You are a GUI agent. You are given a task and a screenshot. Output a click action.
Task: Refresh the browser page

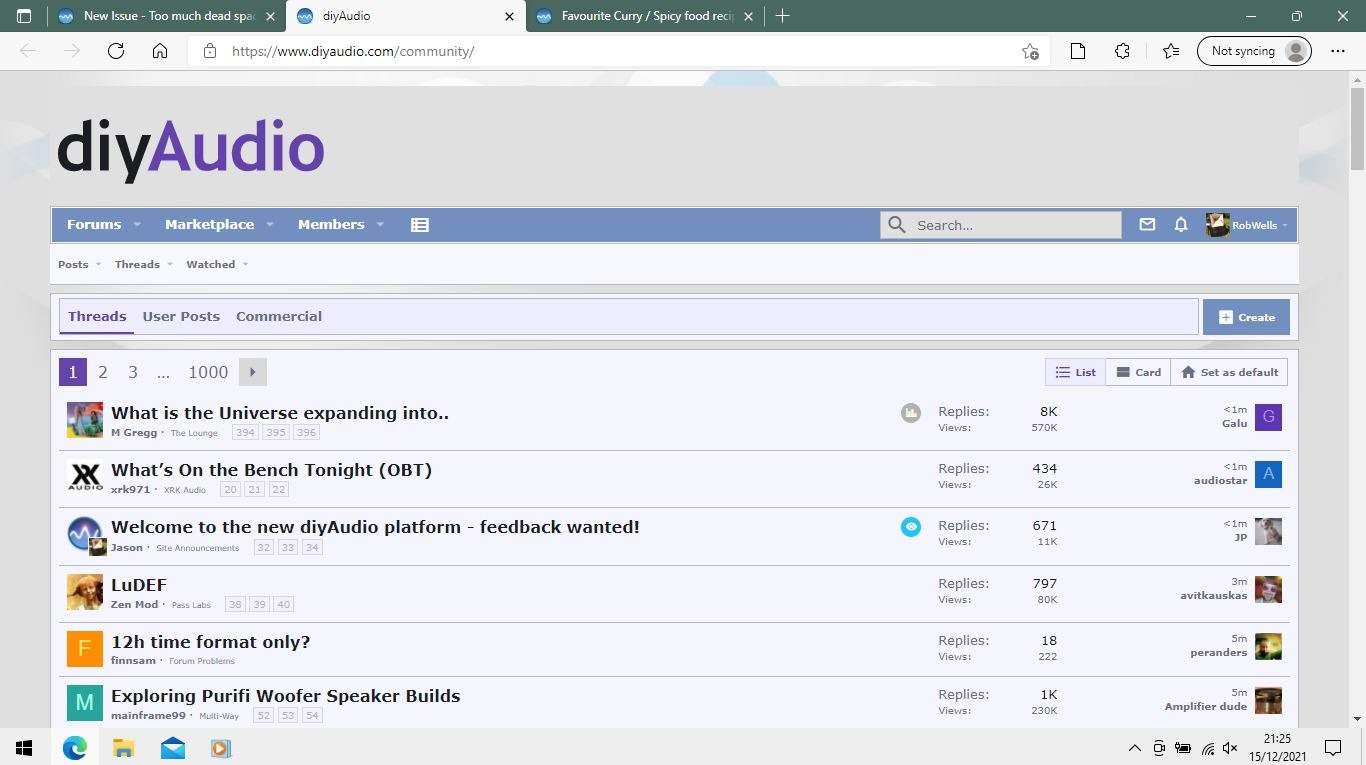click(x=116, y=51)
